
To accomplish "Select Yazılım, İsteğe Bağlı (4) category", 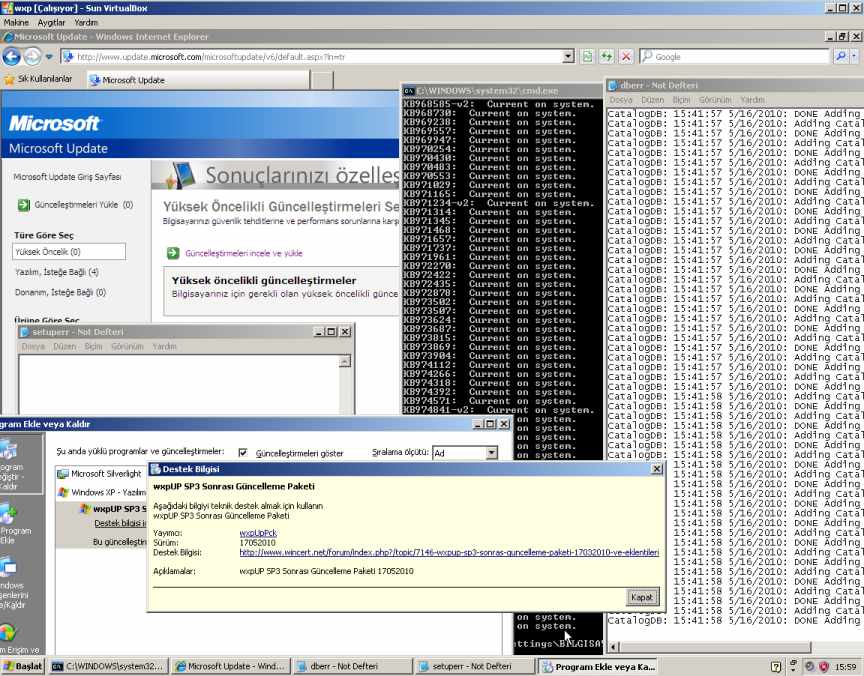I will tap(57, 272).
